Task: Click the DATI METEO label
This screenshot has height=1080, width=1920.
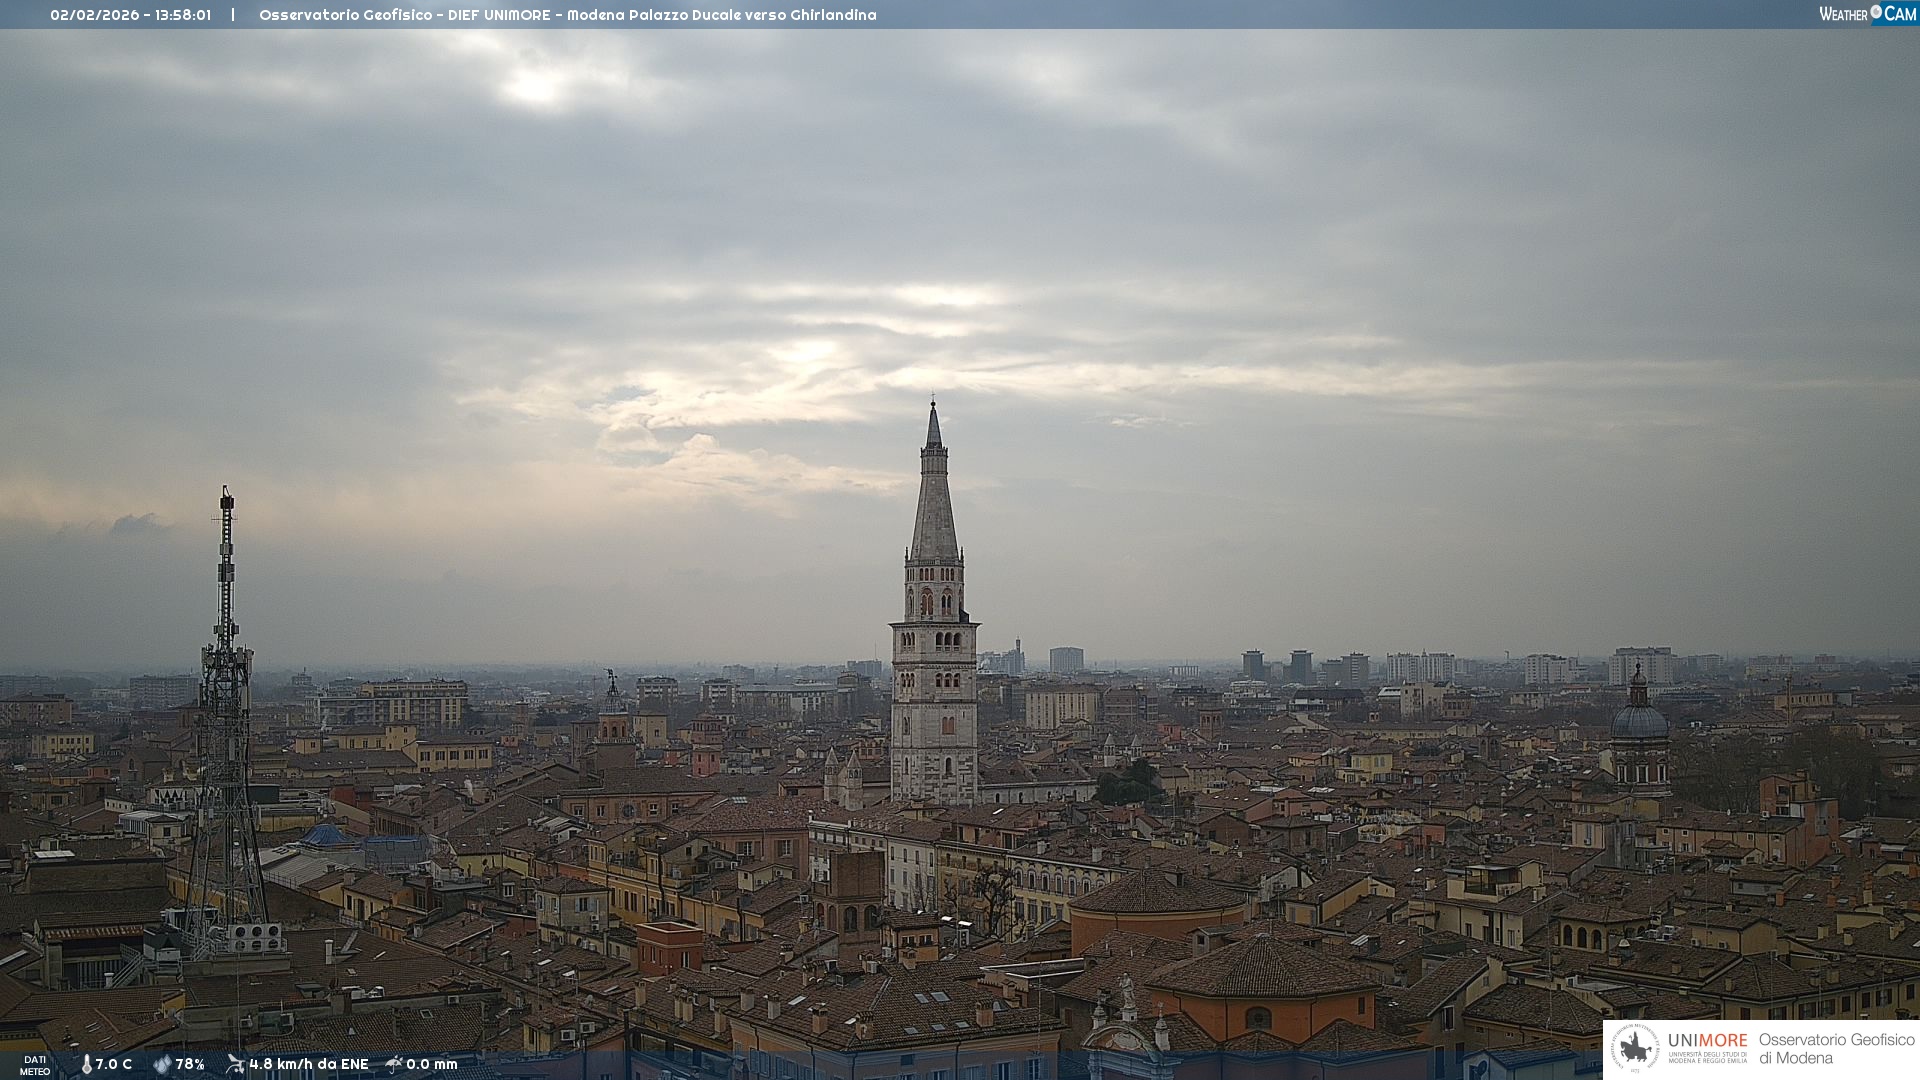Action: coord(35,1065)
